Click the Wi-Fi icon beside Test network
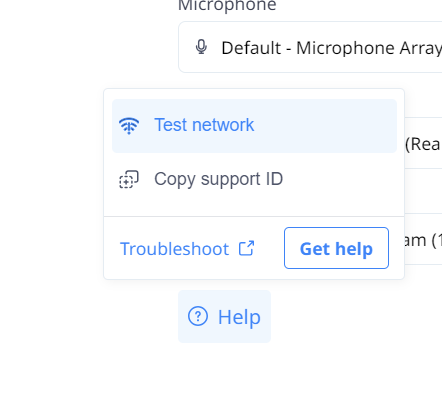Viewport: 442px width, 407px height. (x=129, y=126)
